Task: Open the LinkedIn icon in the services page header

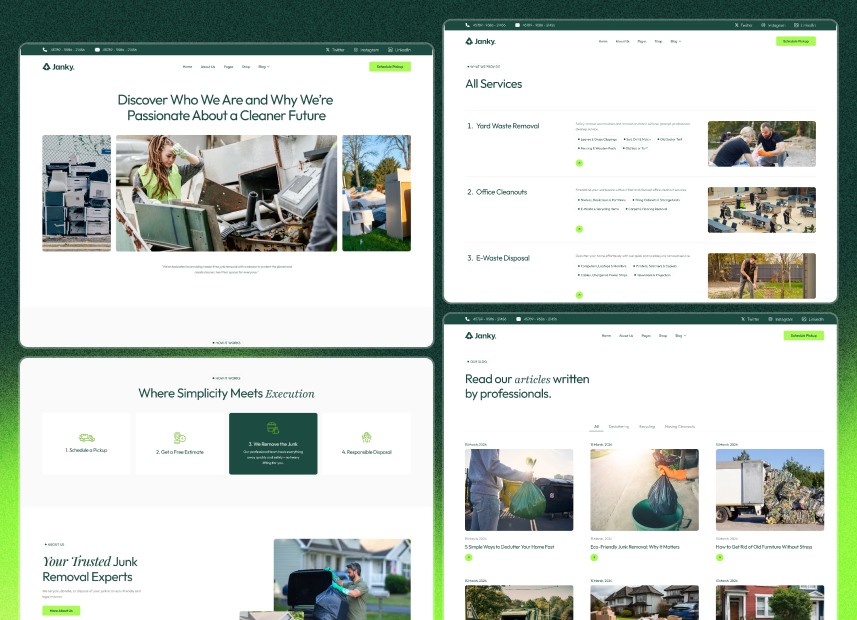Action: (797, 23)
